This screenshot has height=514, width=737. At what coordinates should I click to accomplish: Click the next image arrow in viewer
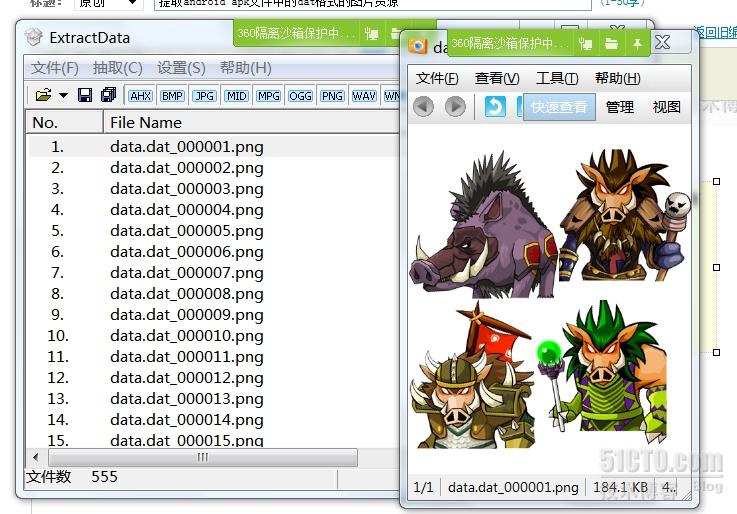[x=455, y=107]
